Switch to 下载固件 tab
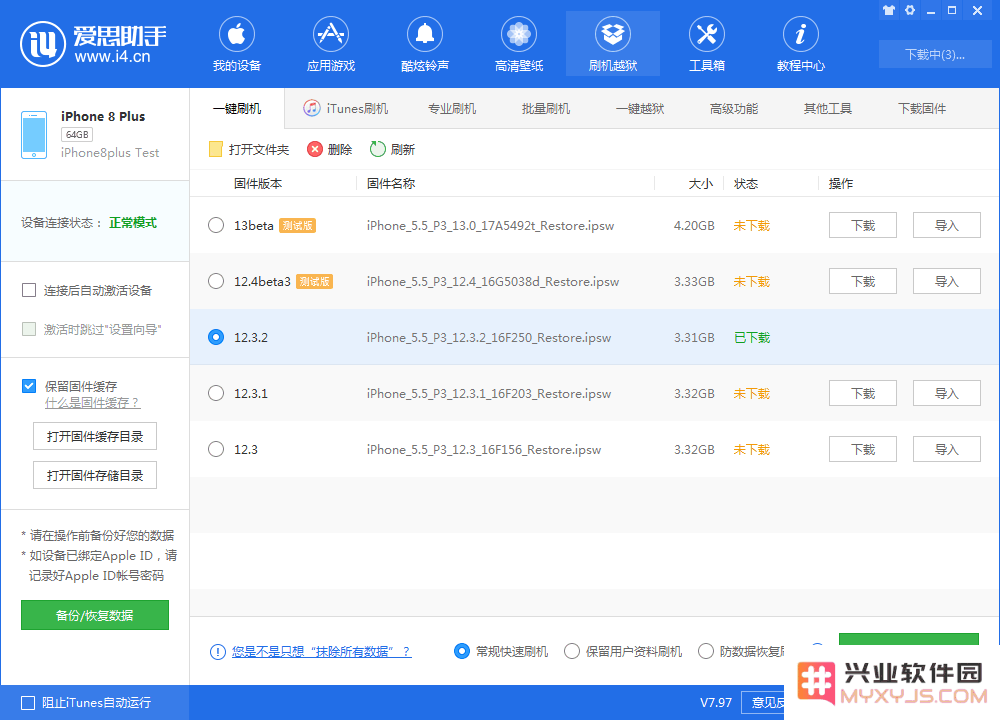Screen dimensions: 1000x720 pyautogui.click(x=922, y=108)
